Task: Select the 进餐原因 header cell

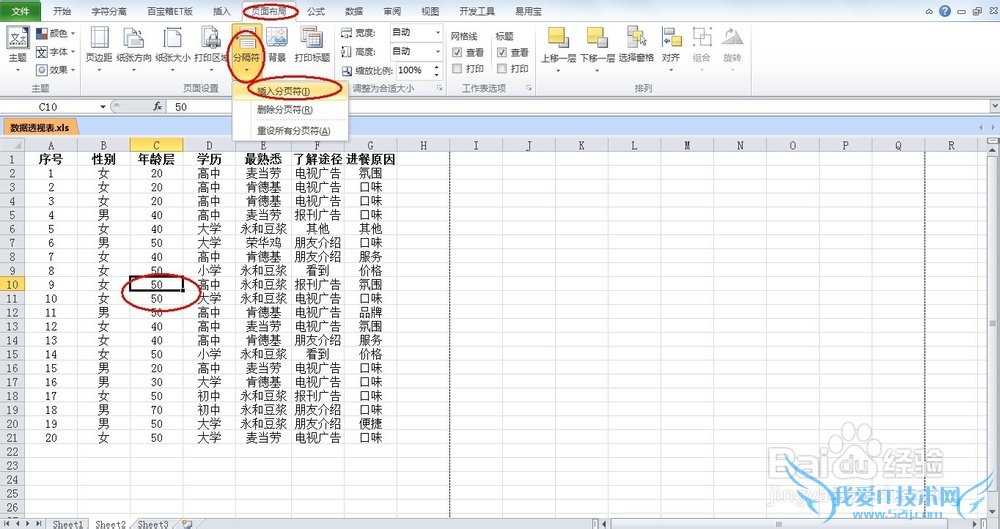Action: pos(371,159)
